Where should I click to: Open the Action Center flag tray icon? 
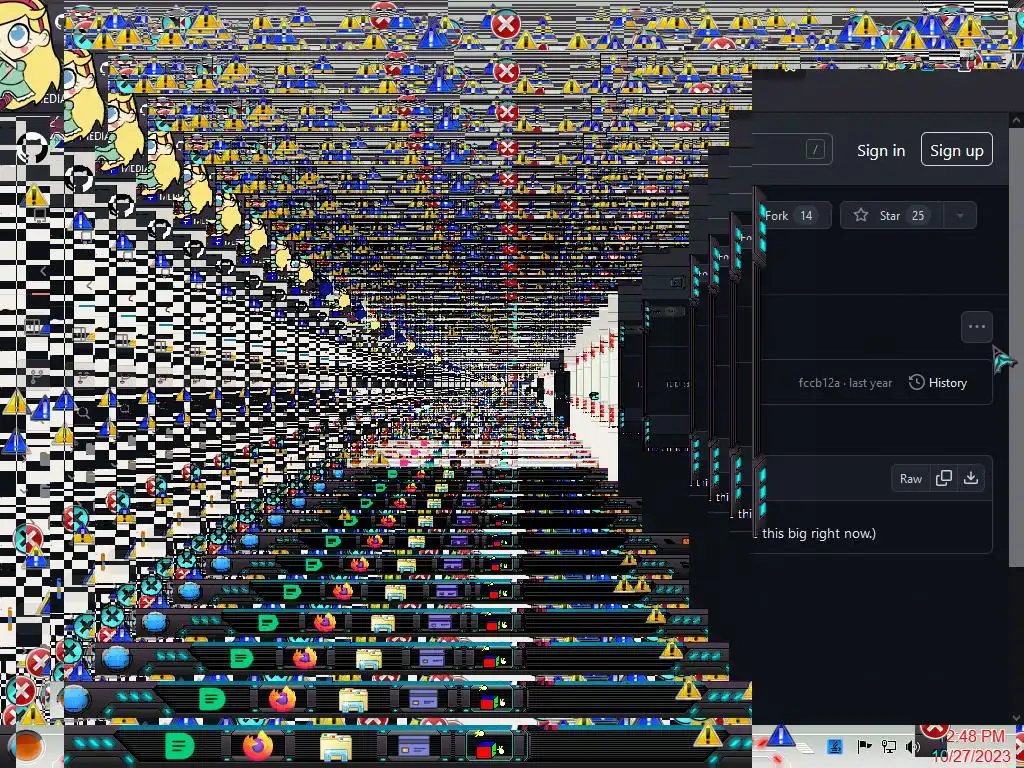[x=863, y=746]
